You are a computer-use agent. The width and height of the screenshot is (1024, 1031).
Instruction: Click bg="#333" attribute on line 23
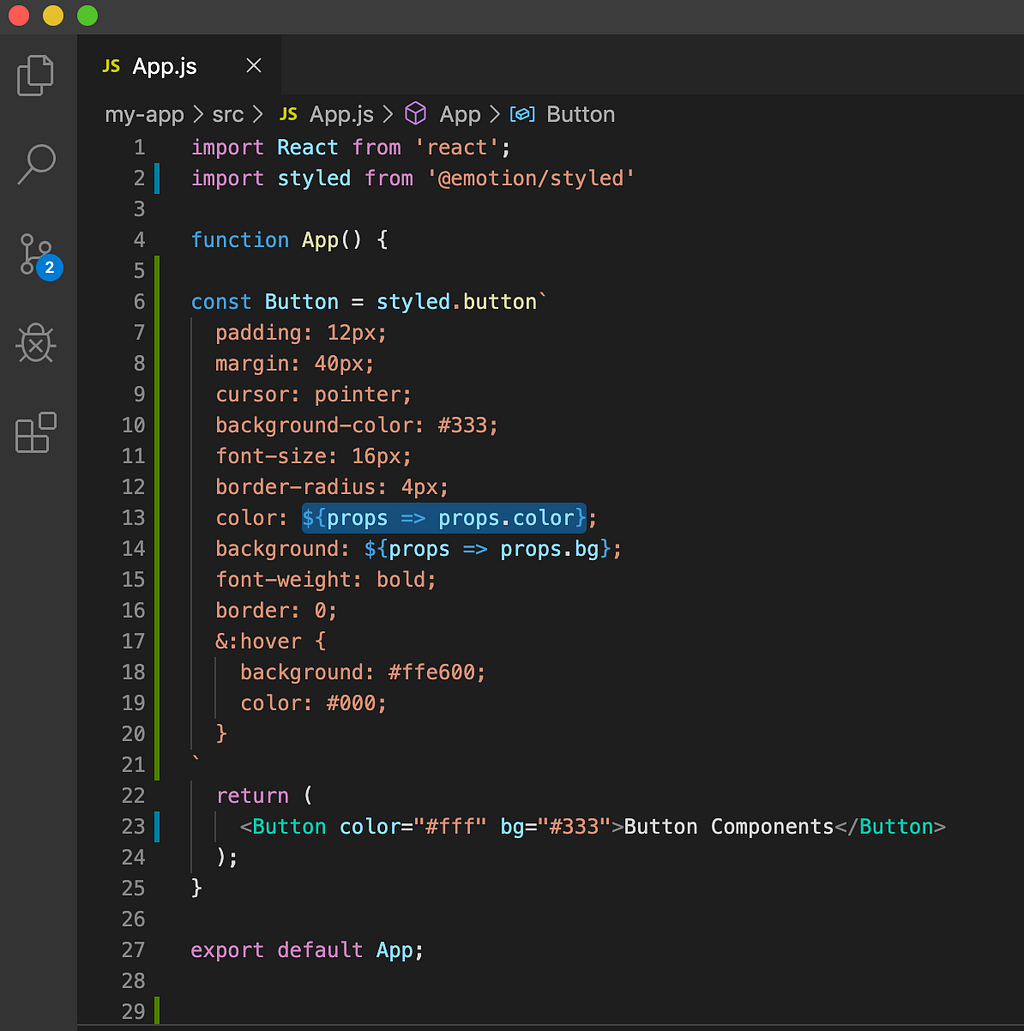(x=556, y=827)
